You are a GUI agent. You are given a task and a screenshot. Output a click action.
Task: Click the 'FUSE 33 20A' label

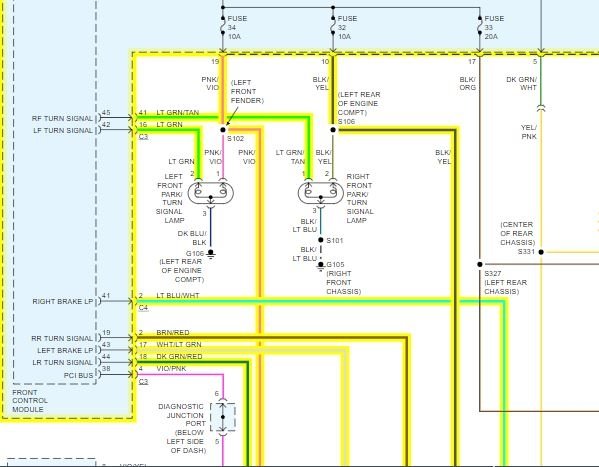[494, 28]
